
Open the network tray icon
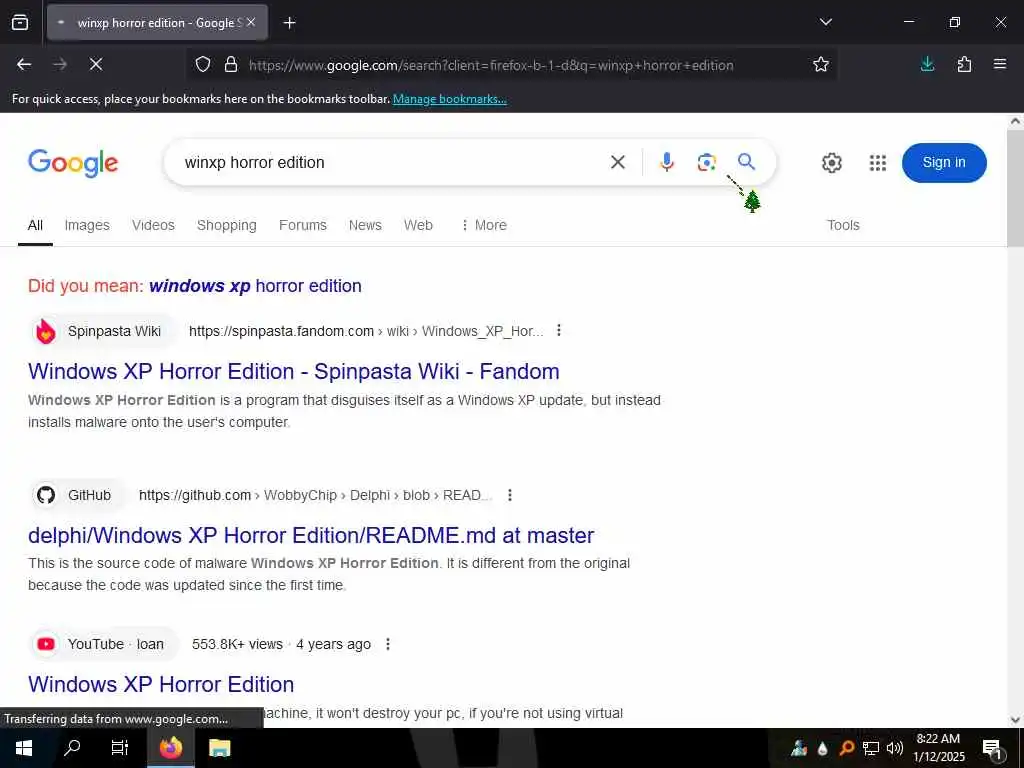[871, 748]
